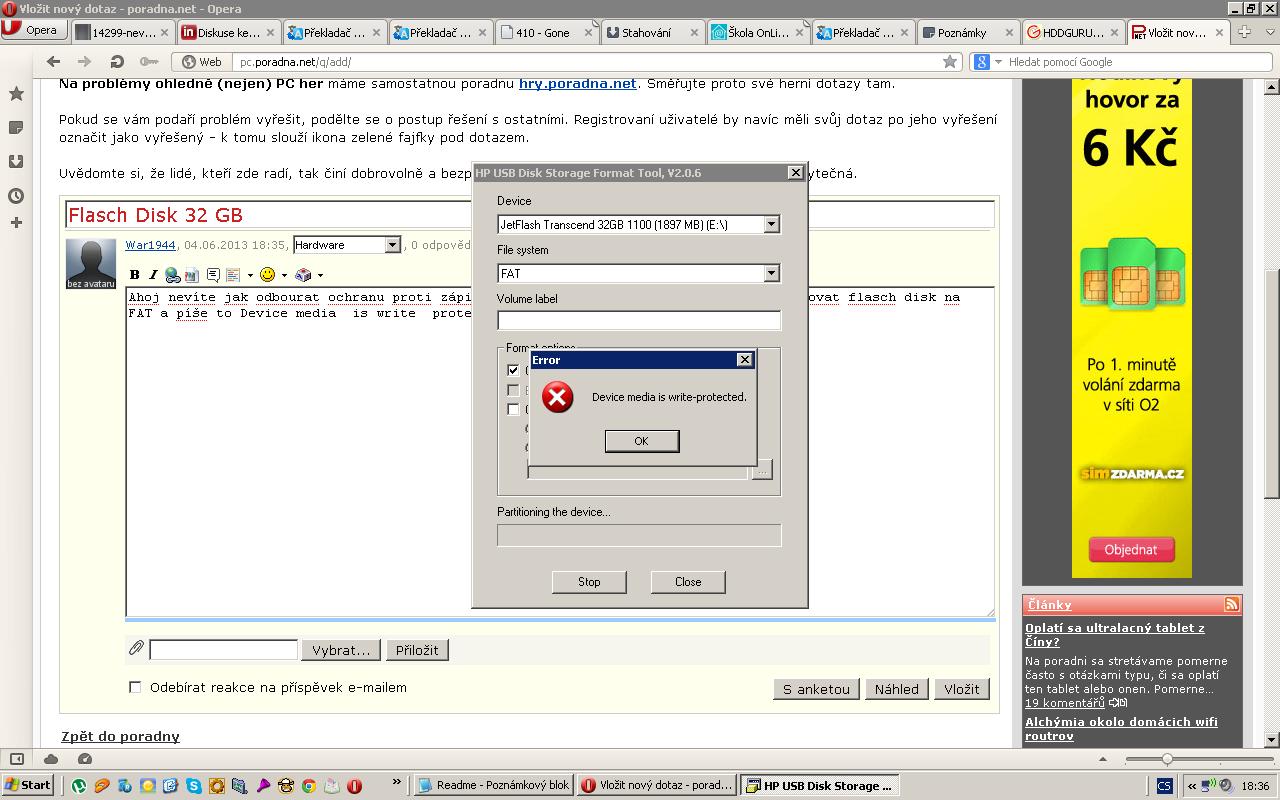This screenshot has width=1280, height=800.
Task: Click the attachment paperclip icon
Action: coord(137,649)
